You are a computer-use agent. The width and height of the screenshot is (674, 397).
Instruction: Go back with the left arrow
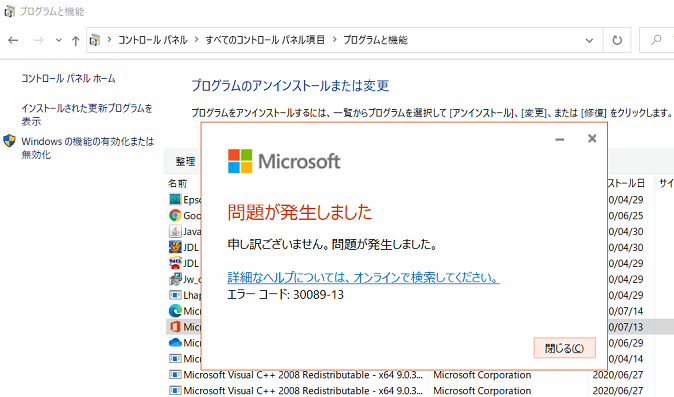click(13, 40)
